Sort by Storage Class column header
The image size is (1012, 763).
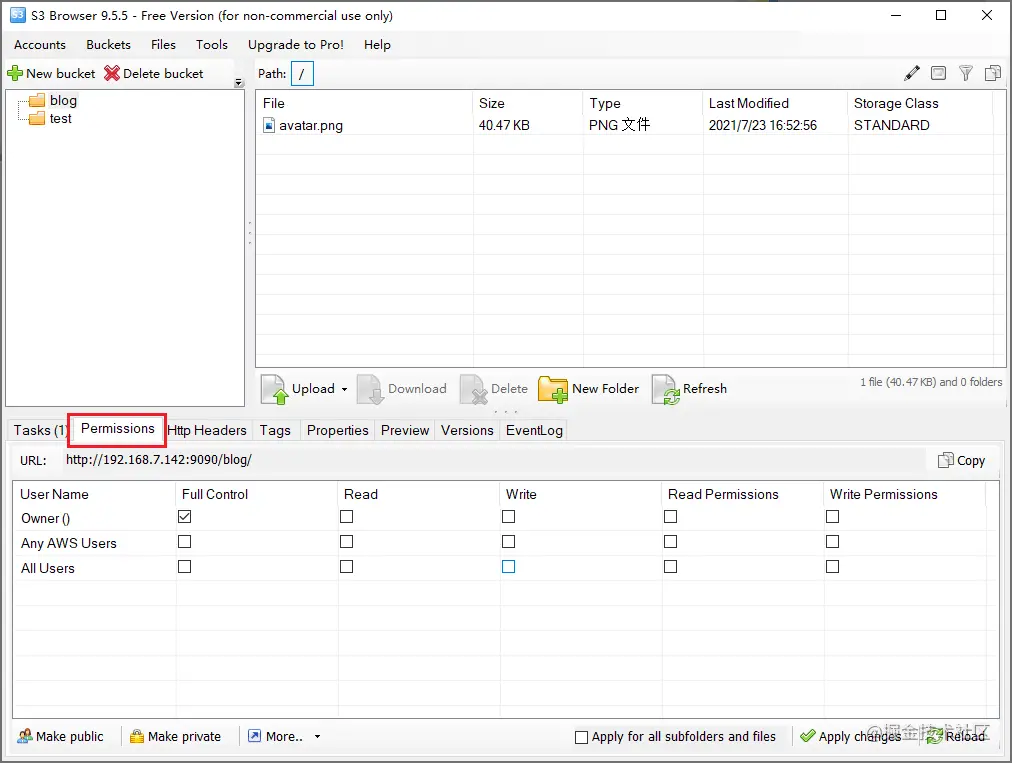tap(920, 103)
